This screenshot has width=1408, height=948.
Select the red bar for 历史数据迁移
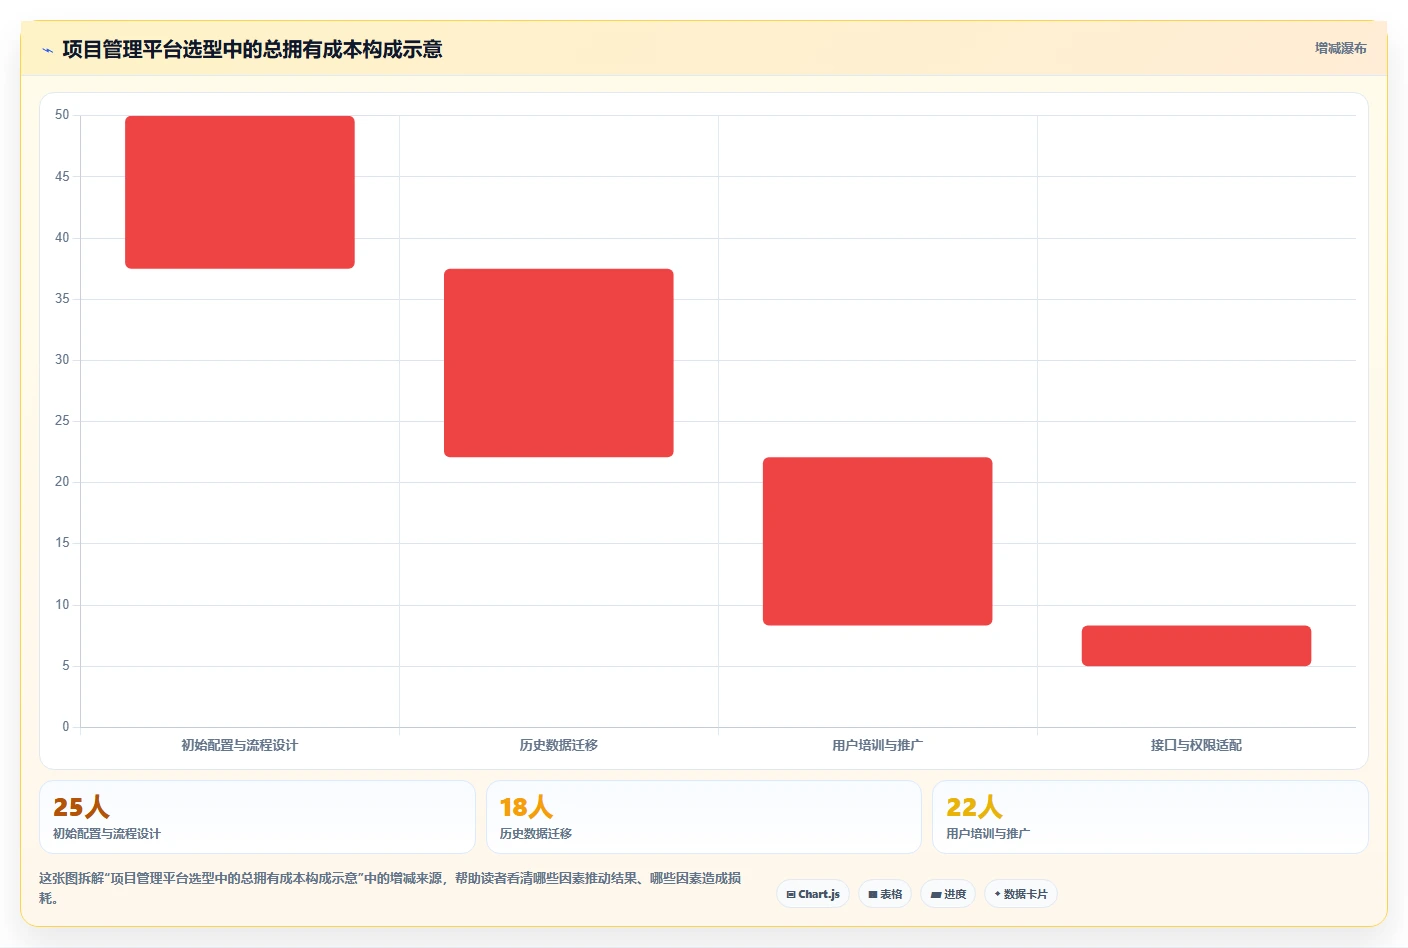(559, 363)
